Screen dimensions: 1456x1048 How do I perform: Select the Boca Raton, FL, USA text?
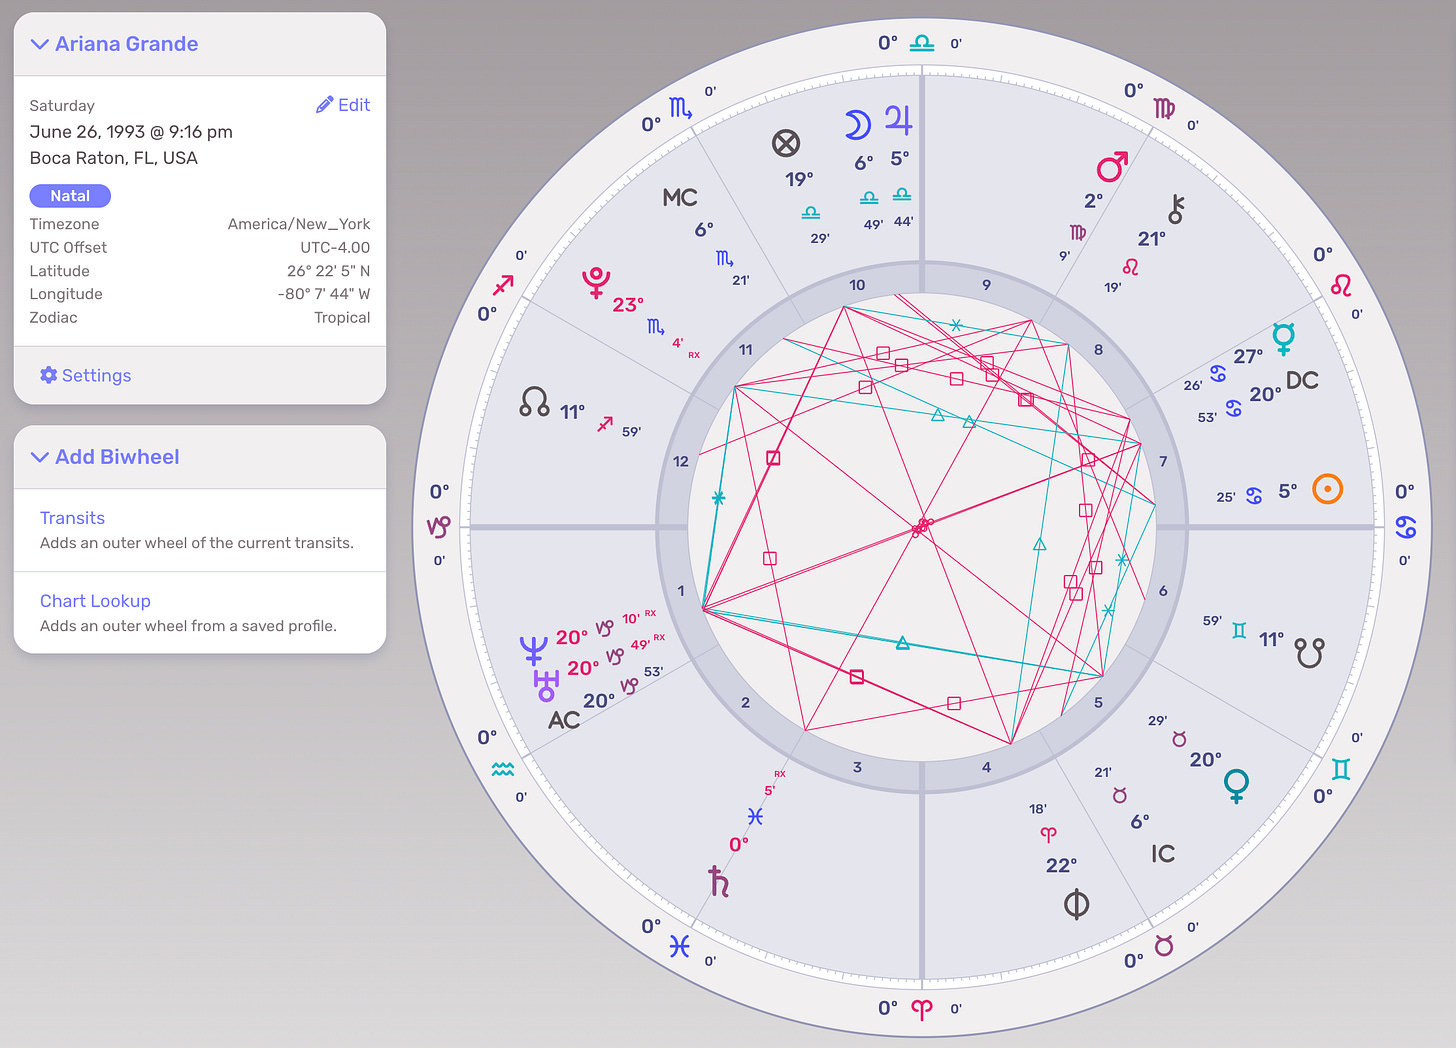pos(114,158)
